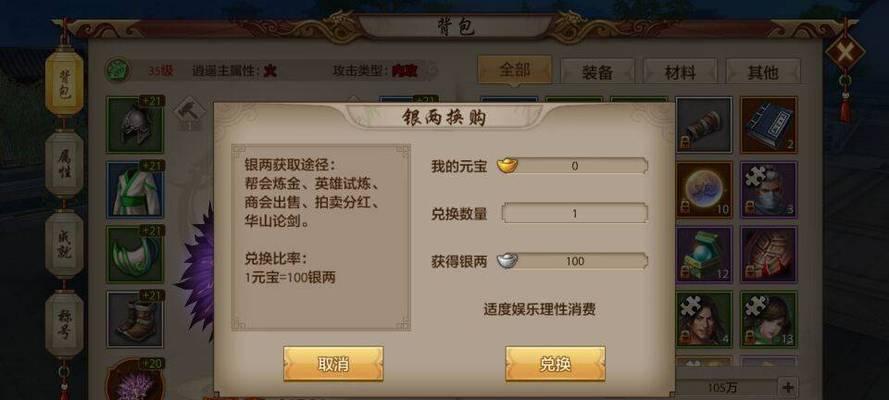Select the glowing orb item with count 10

click(704, 190)
